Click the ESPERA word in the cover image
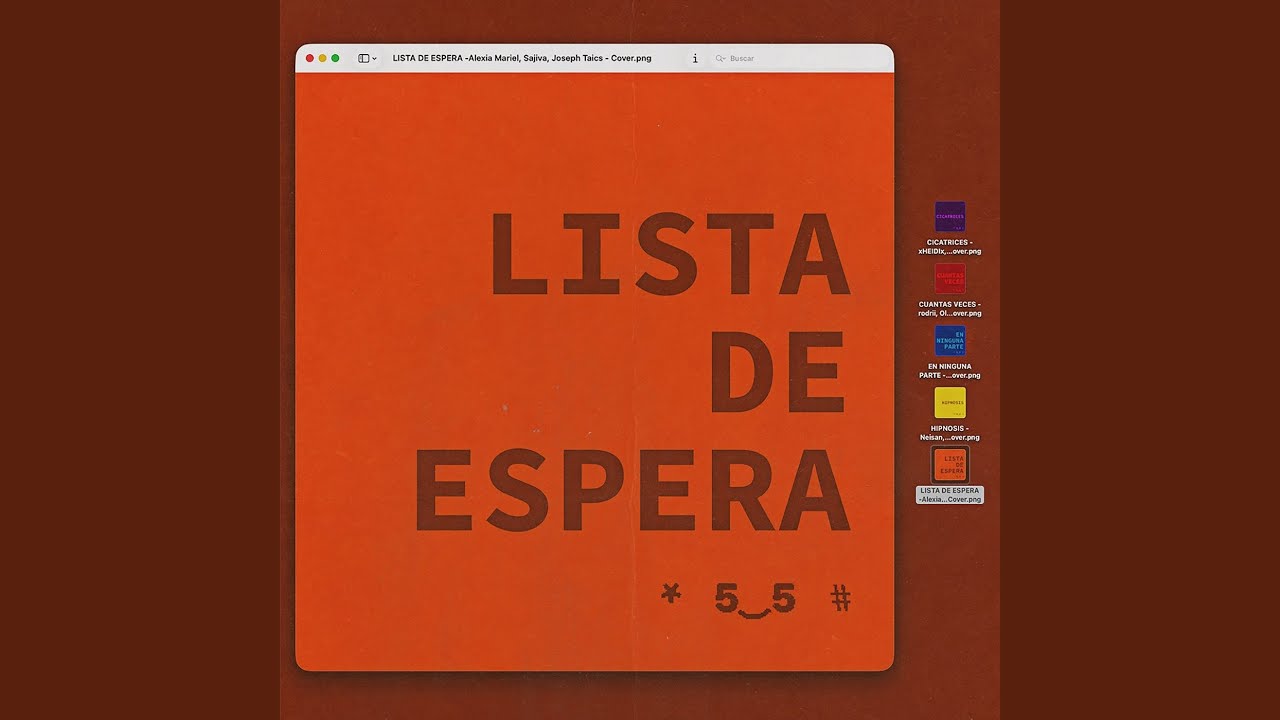The image size is (1280, 720). pyautogui.click(x=633, y=491)
